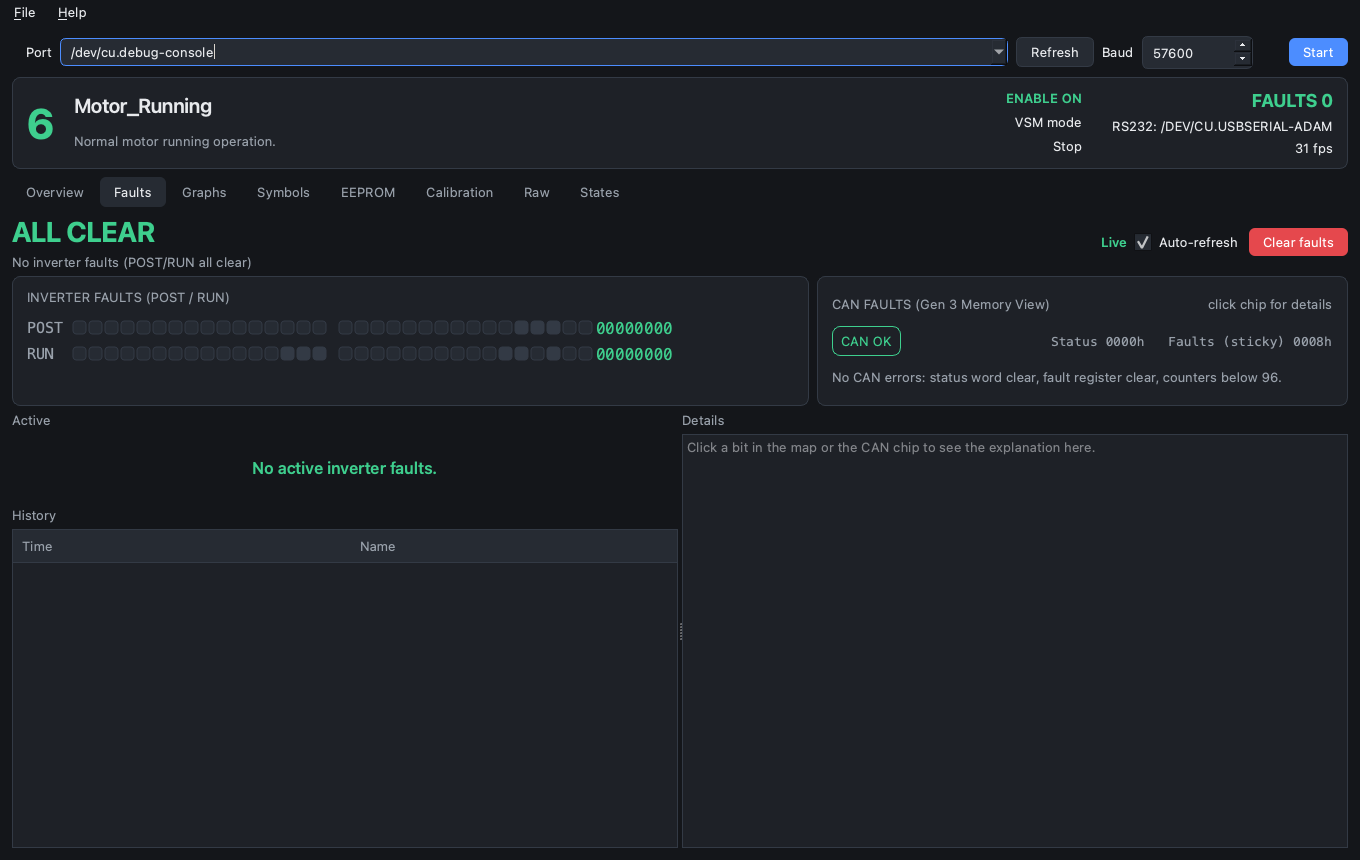Click the FAULTS 0 counter
Screen dimensions: 1360x860
click(x=1292, y=100)
